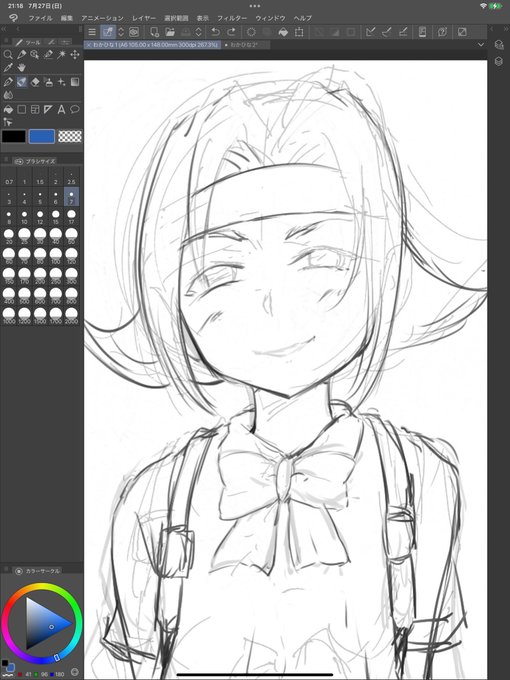Viewport: 510px width, 680px height.
Task: Open the ヘルプ (Help) menu
Action: coord(302,18)
